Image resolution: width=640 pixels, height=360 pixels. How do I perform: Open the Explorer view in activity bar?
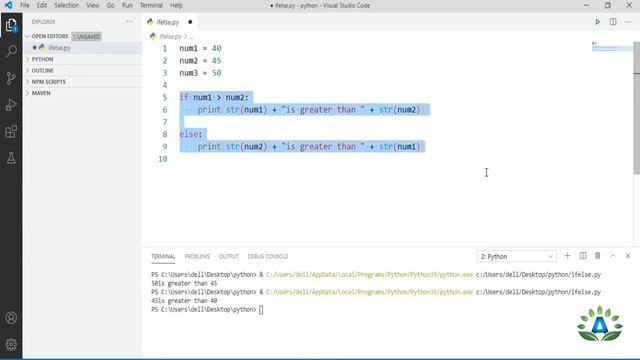pyautogui.click(x=11, y=26)
